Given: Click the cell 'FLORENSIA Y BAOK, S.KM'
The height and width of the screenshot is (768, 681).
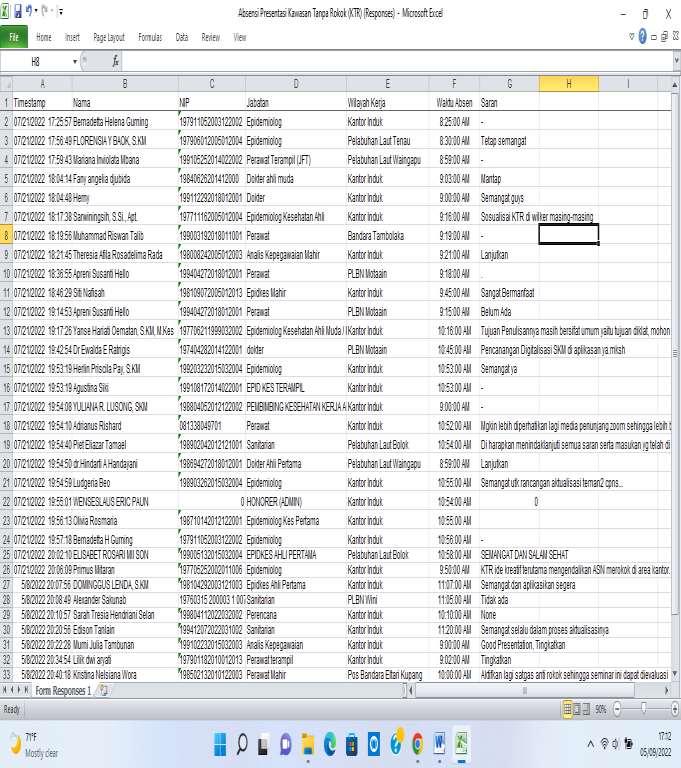Looking at the screenshot, I should coord(125,141).
